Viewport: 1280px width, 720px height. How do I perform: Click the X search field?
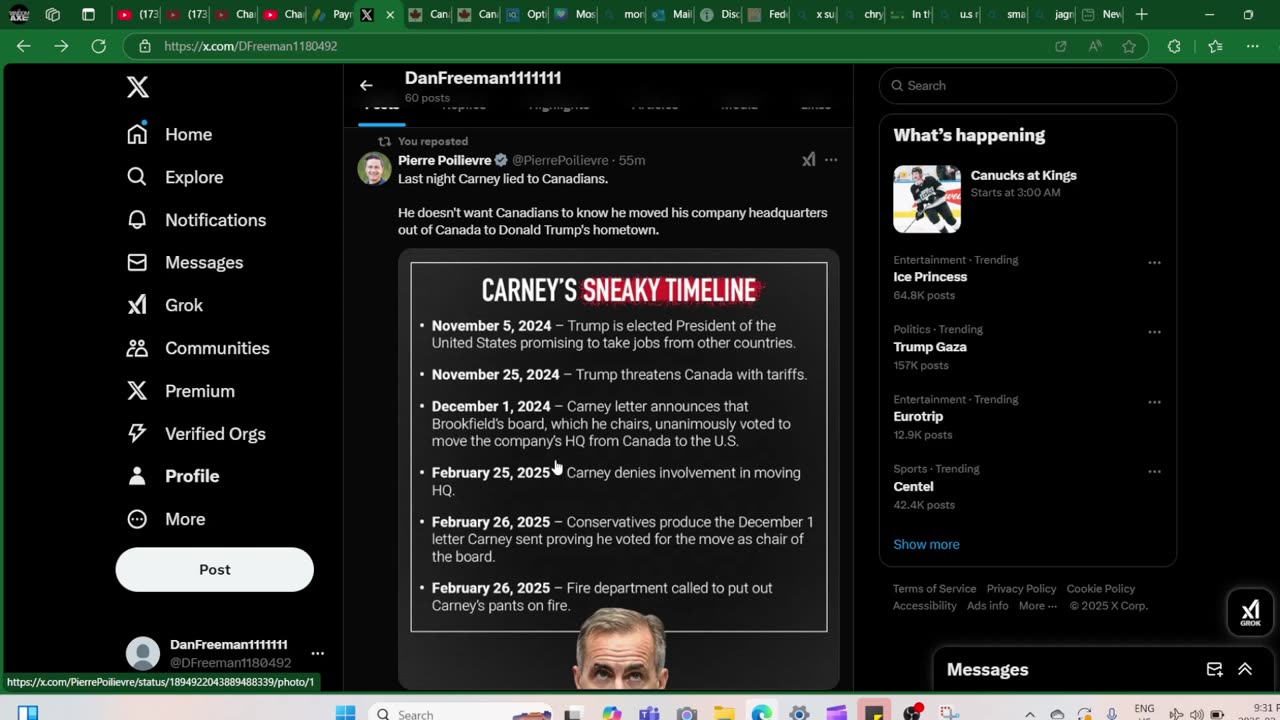click(x=1028, y=86)
